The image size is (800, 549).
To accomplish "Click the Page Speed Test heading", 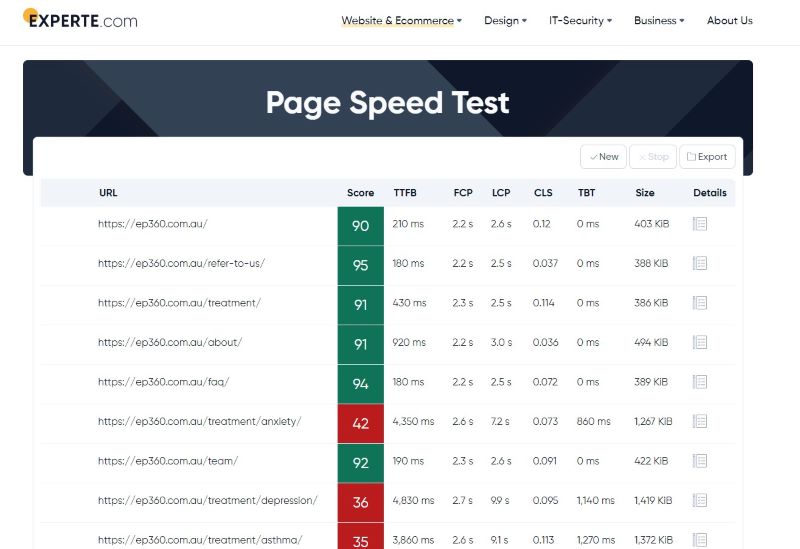I will pyautogui.click(x=387, y=103).
